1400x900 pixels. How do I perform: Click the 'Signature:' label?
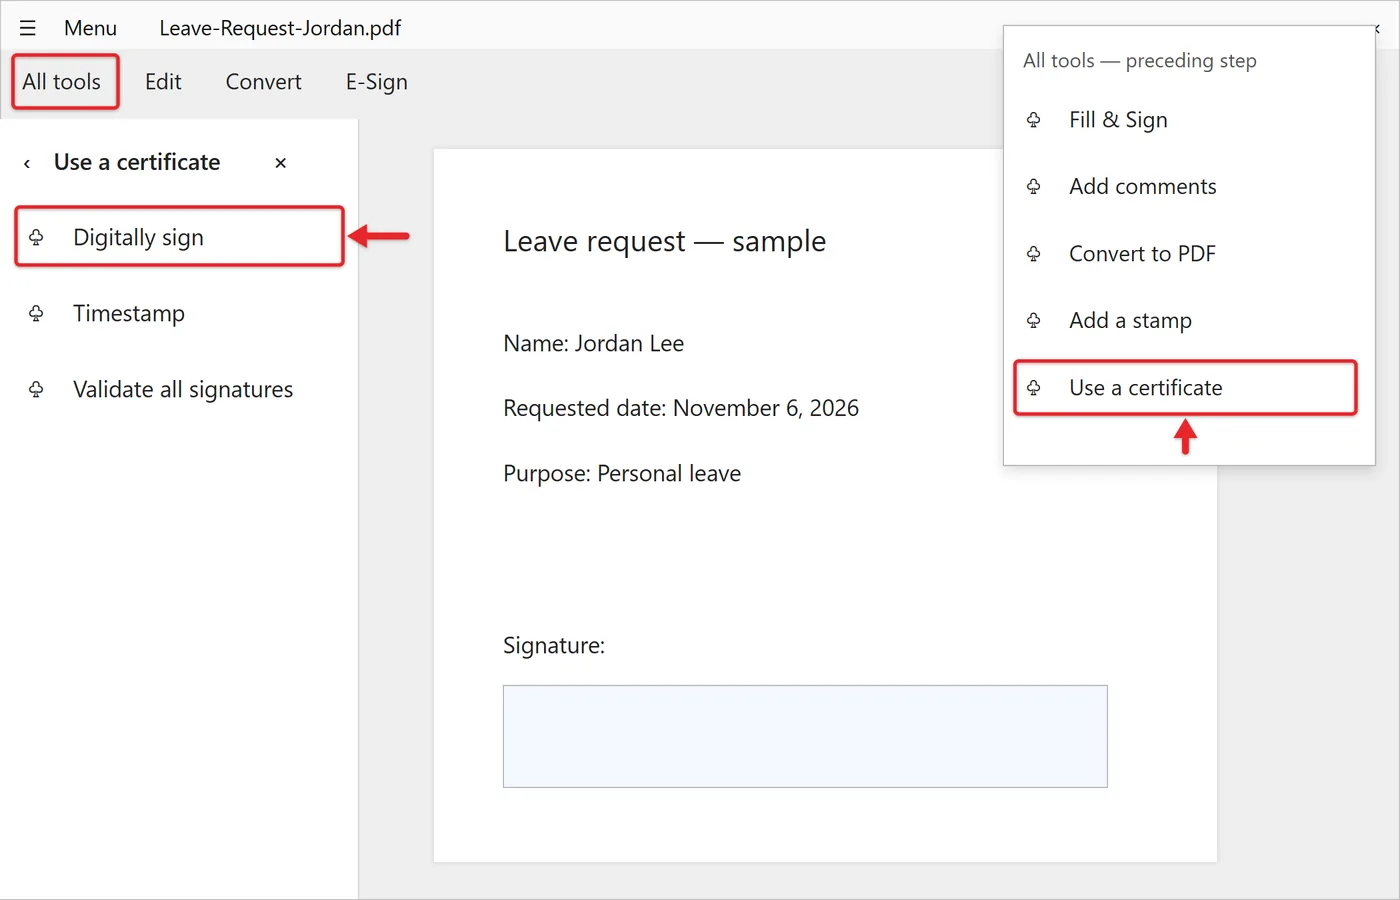click(554, 646)
